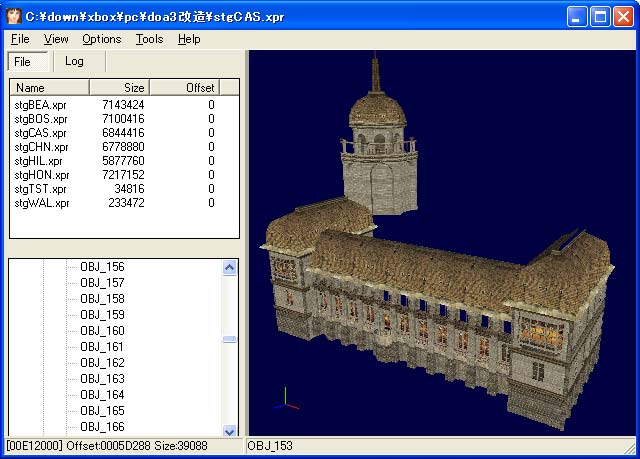640x459 pixels.
Task: Click the size value 6778880
Action: [x=123, y=147]
